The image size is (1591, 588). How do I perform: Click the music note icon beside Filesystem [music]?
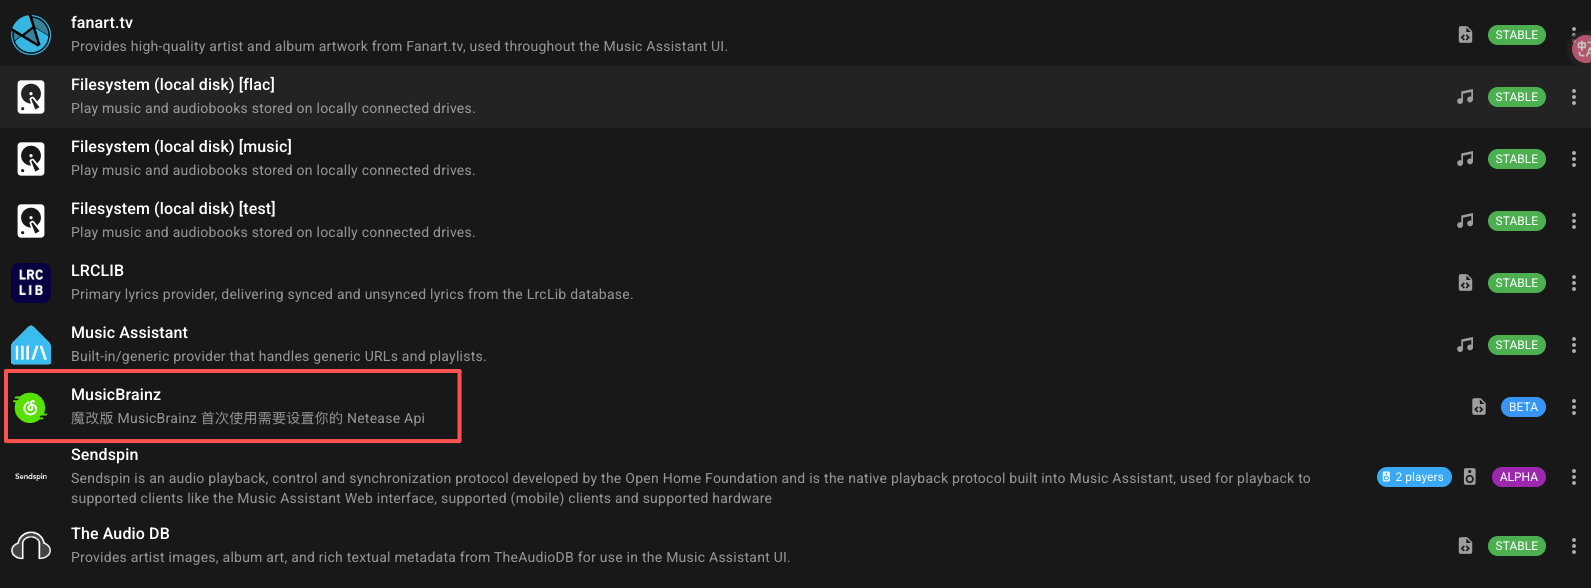[x=1465, y=158]
